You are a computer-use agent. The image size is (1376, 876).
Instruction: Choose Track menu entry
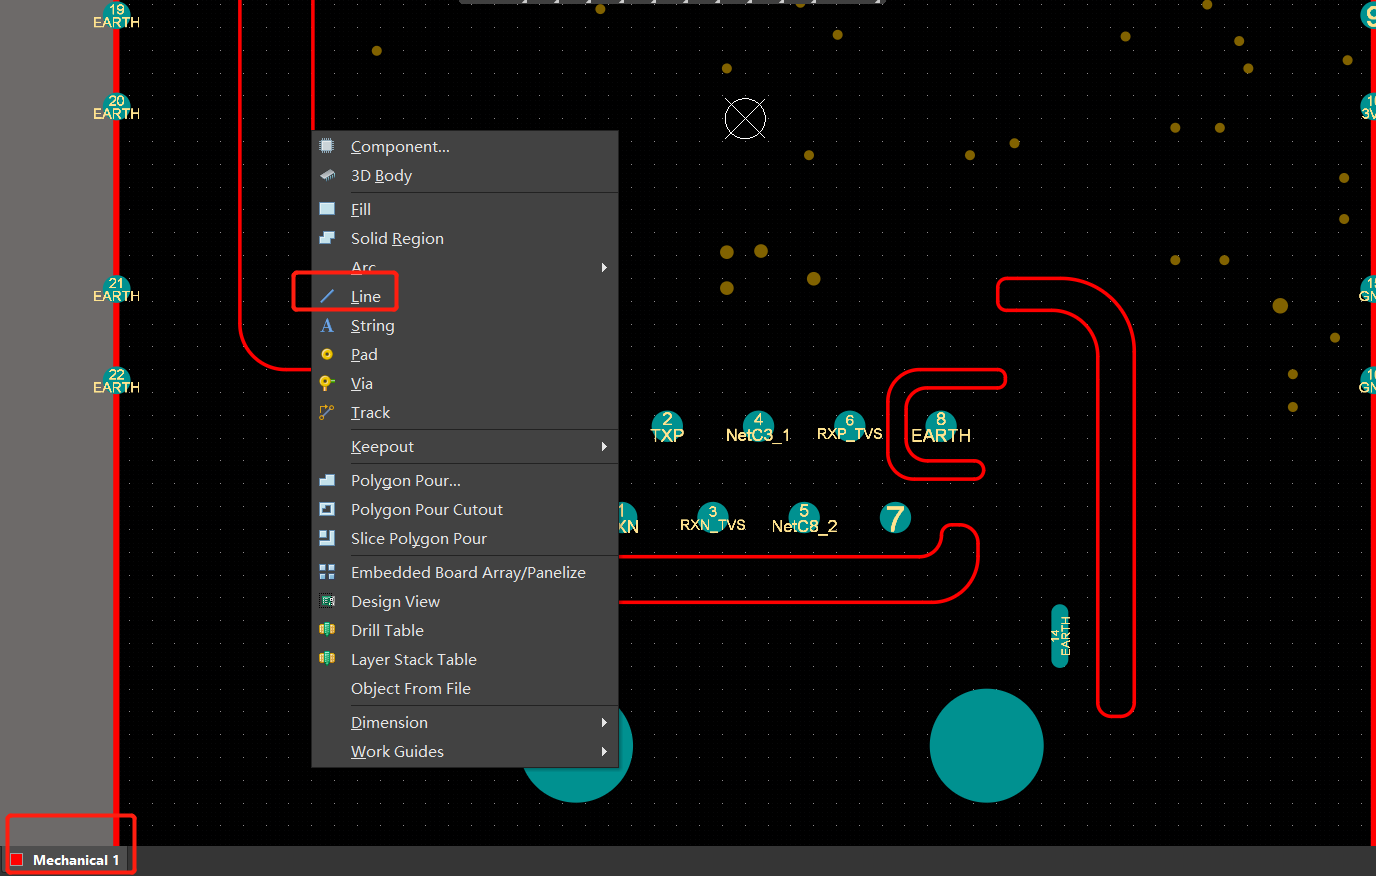tap(465, 412)
